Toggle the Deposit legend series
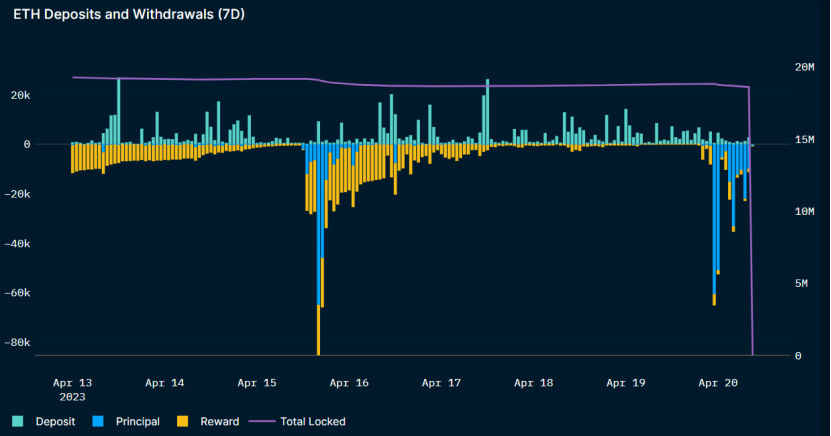 [x=44, y=422]
